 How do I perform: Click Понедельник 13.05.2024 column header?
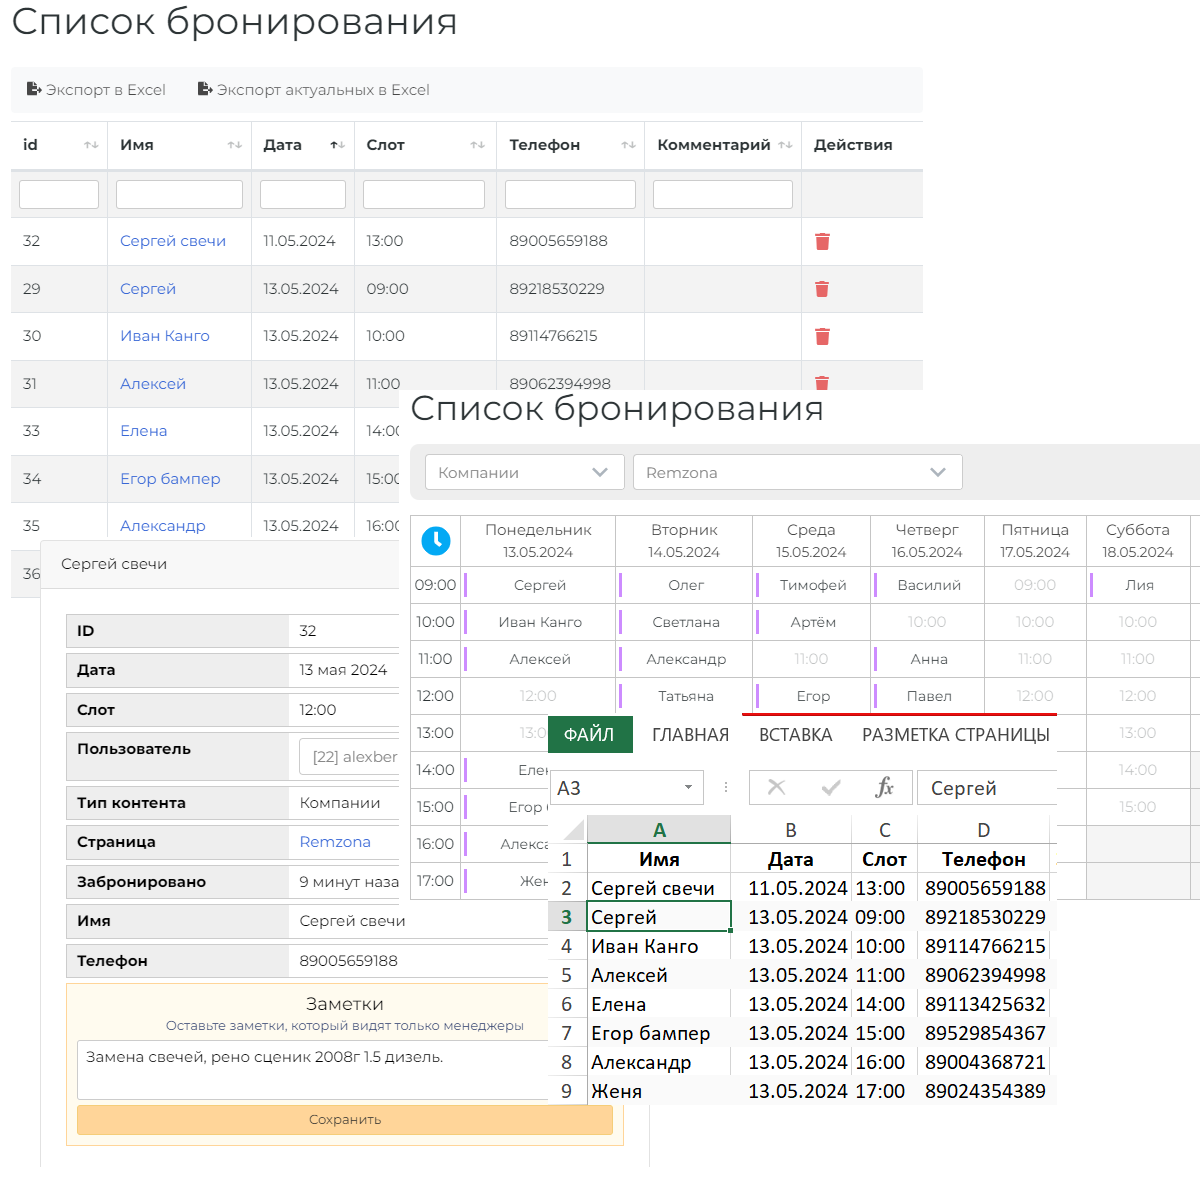point(538,541)
